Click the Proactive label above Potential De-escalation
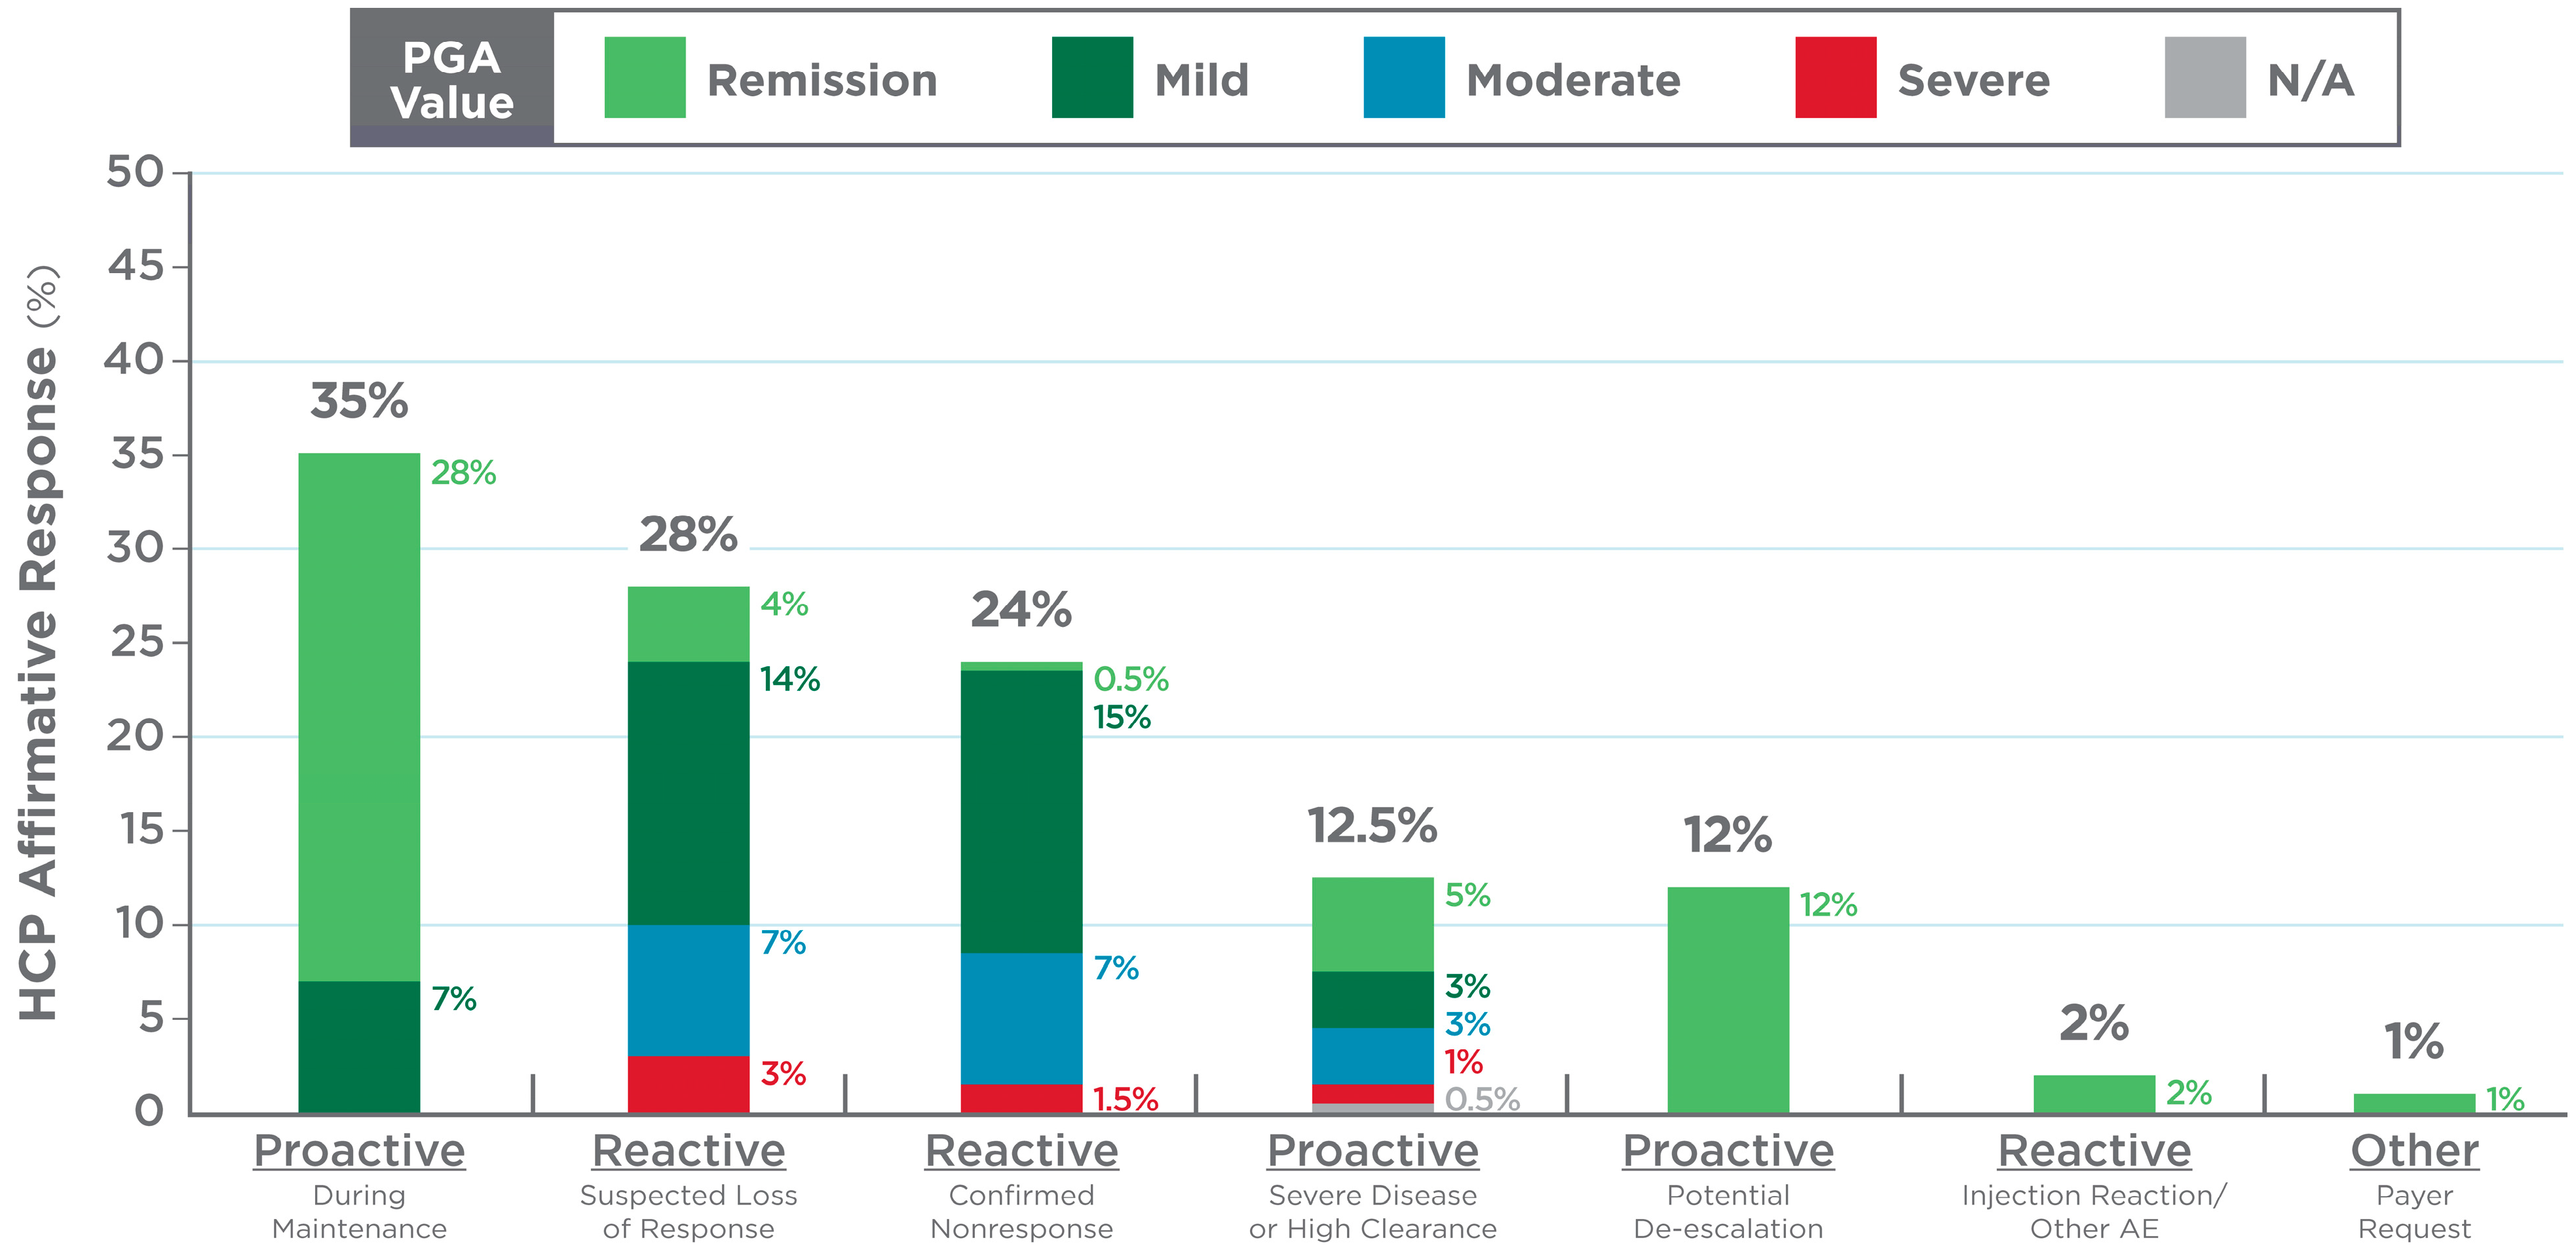The image size is (2576, 1253). pos(1728,1150)
